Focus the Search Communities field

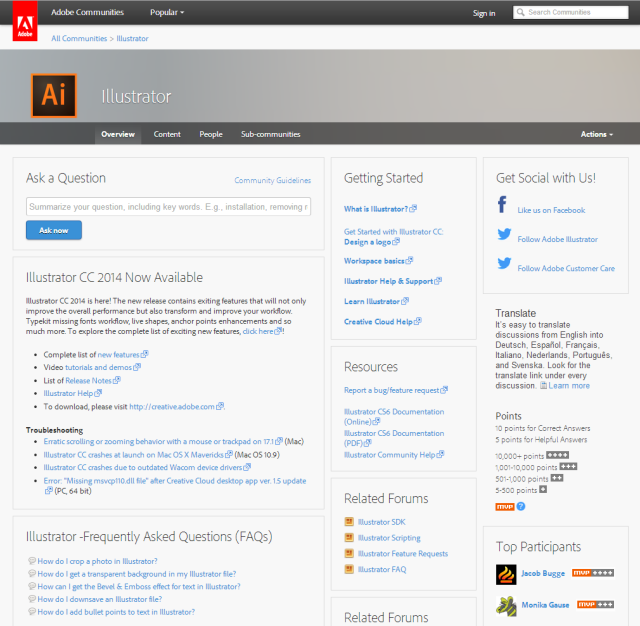[571, 12]
